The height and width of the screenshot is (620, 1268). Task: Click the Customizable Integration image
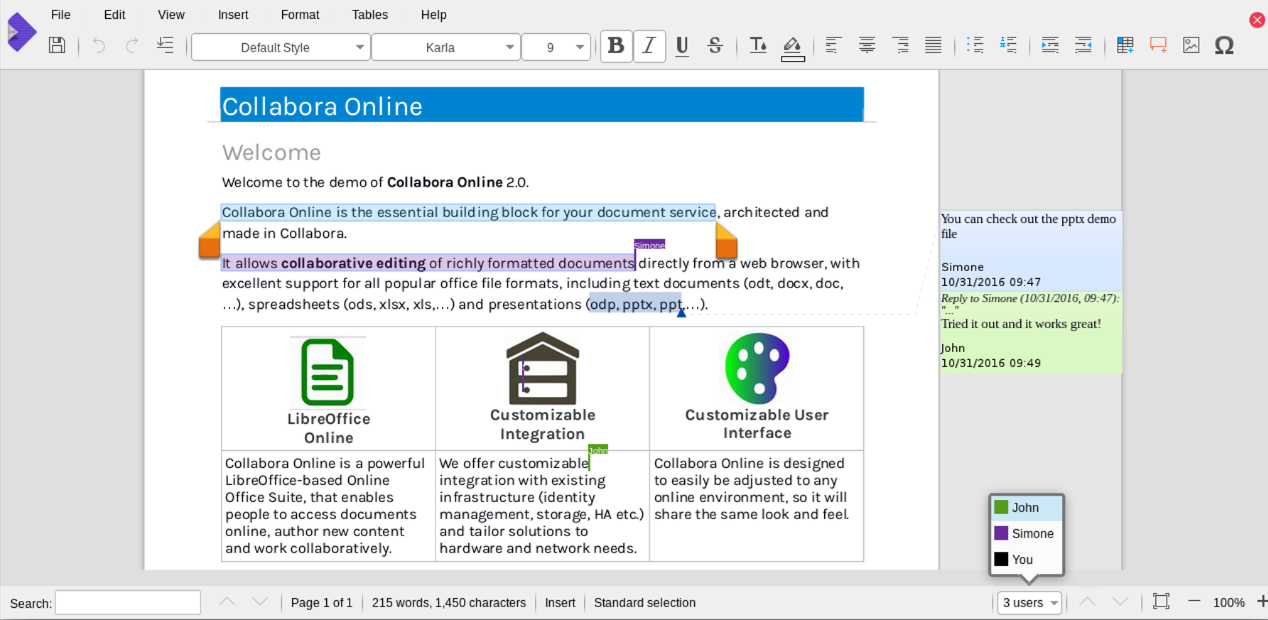542,368
